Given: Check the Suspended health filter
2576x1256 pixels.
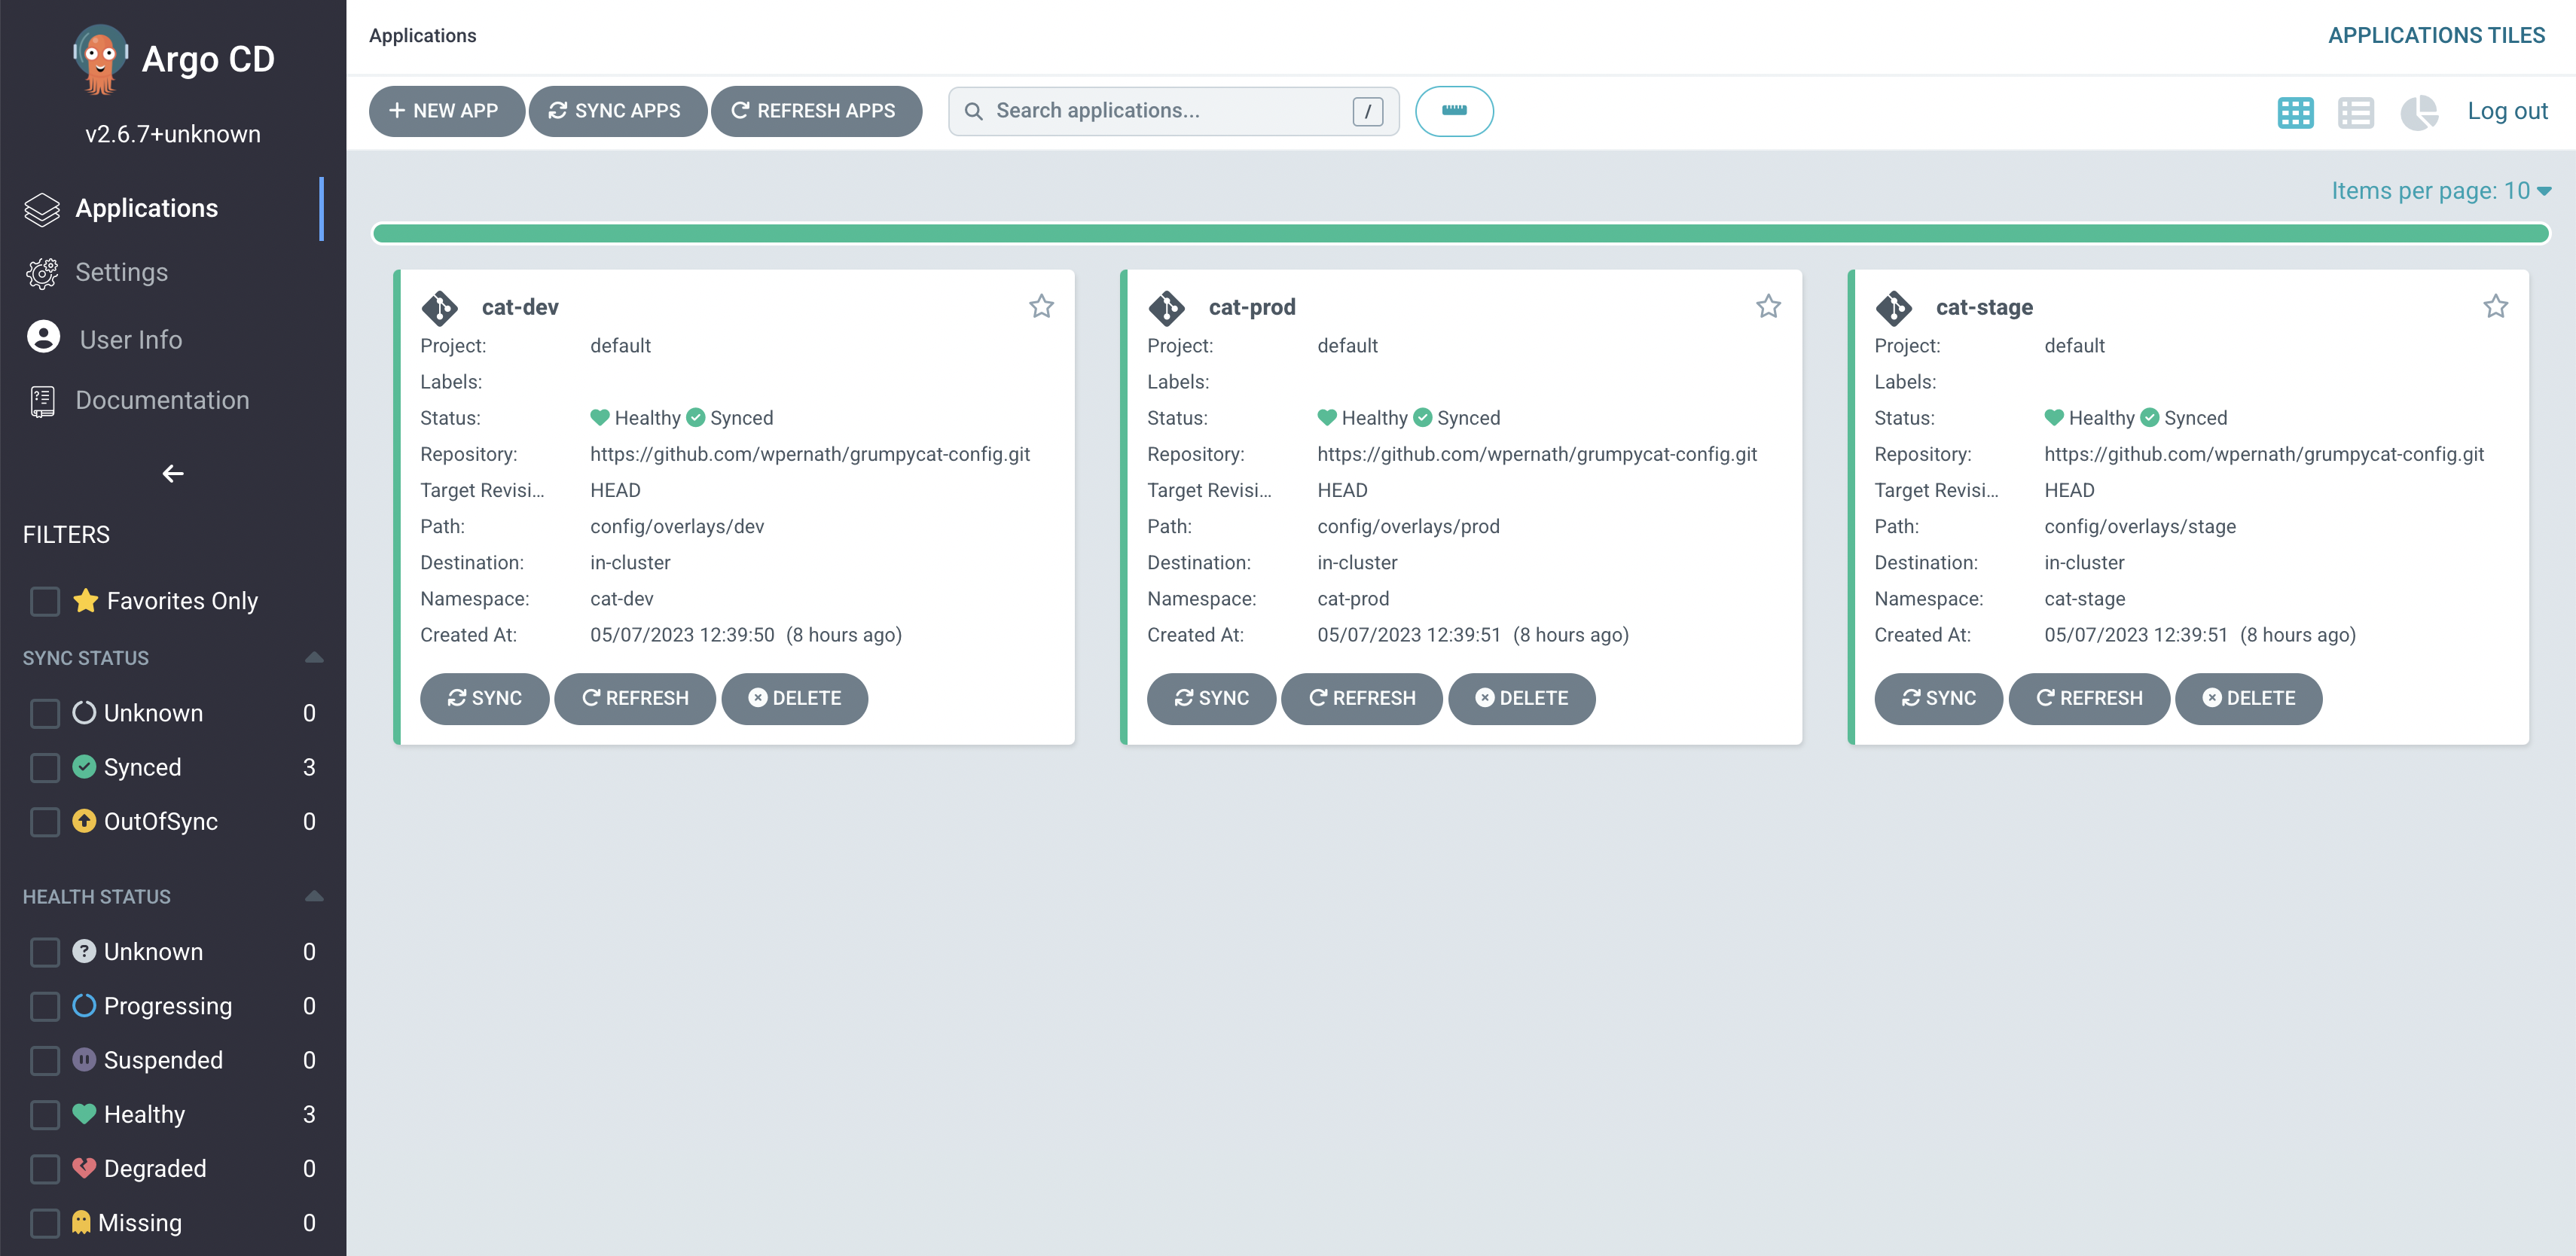Looking at the screenshot, I should 45,1060.
